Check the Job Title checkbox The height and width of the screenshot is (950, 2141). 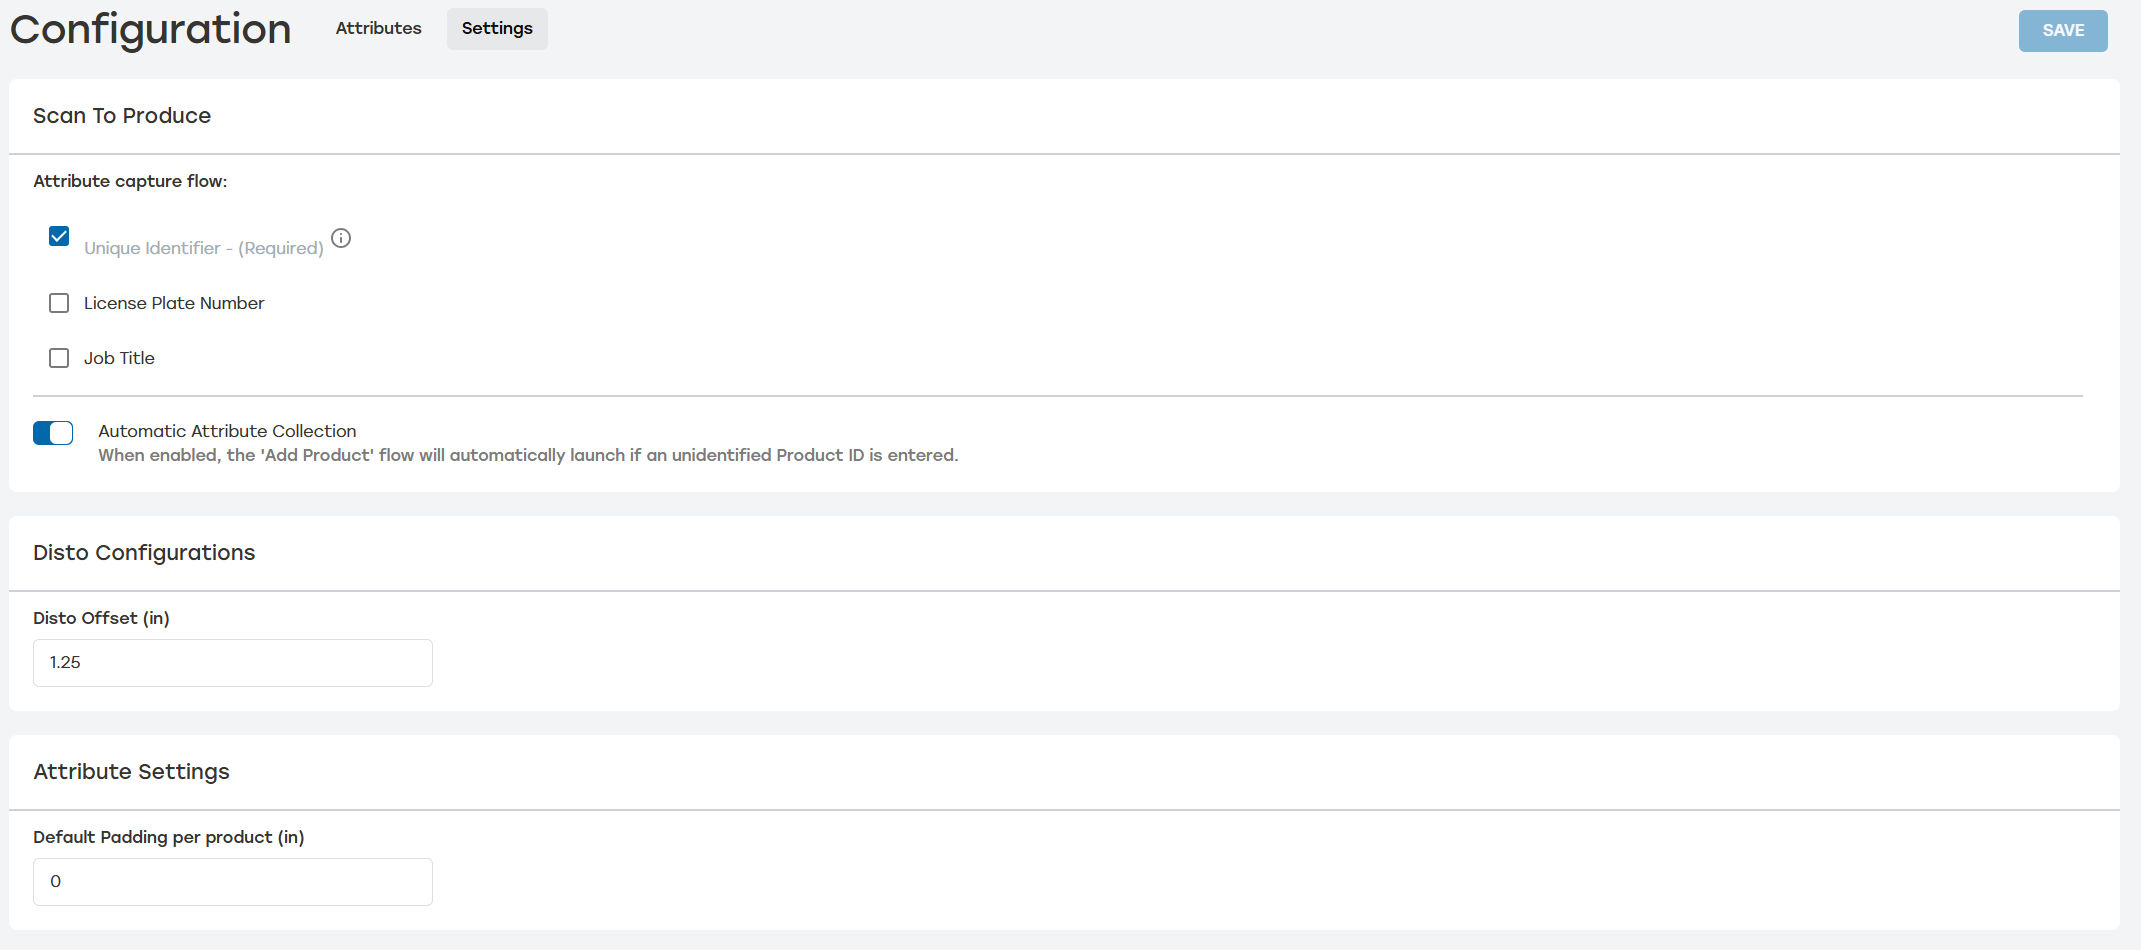tap(59, 358)
